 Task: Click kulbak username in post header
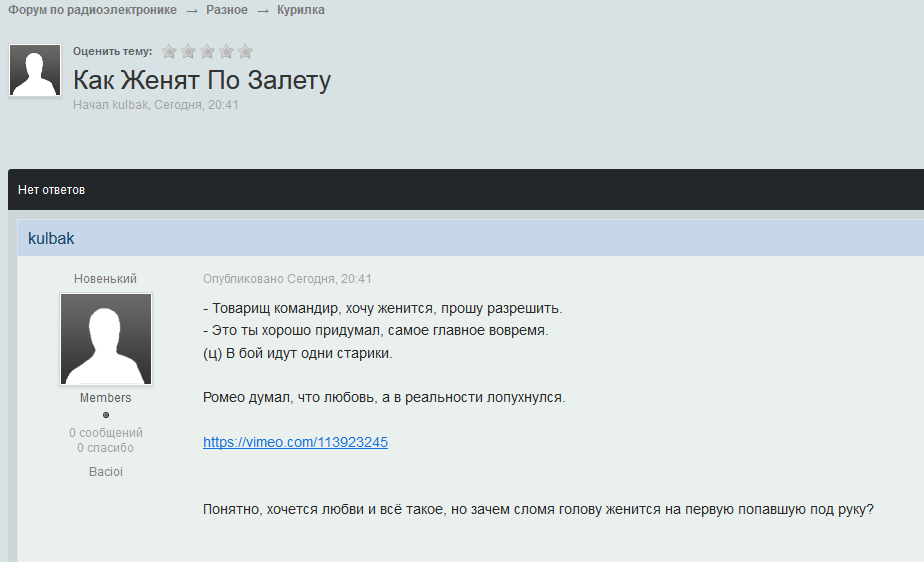(x=51, y=239)
